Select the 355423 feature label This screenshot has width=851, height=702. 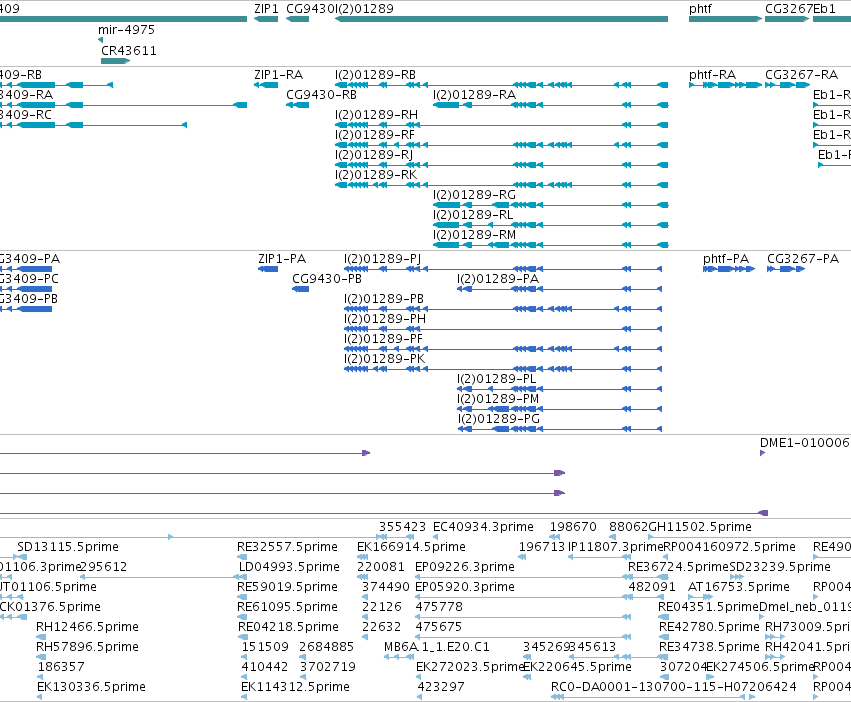(402, 527)
